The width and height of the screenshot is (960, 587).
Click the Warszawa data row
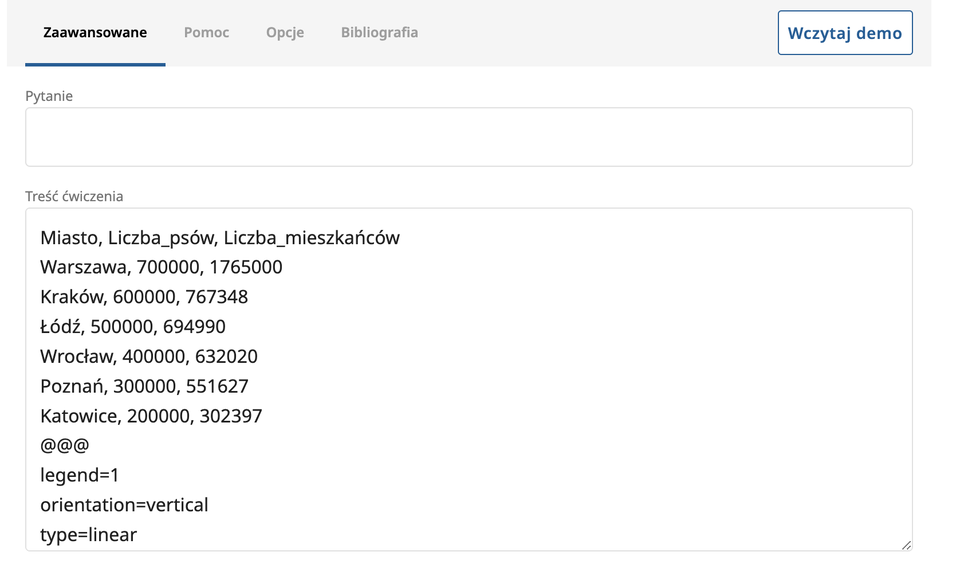pos(161,267)
